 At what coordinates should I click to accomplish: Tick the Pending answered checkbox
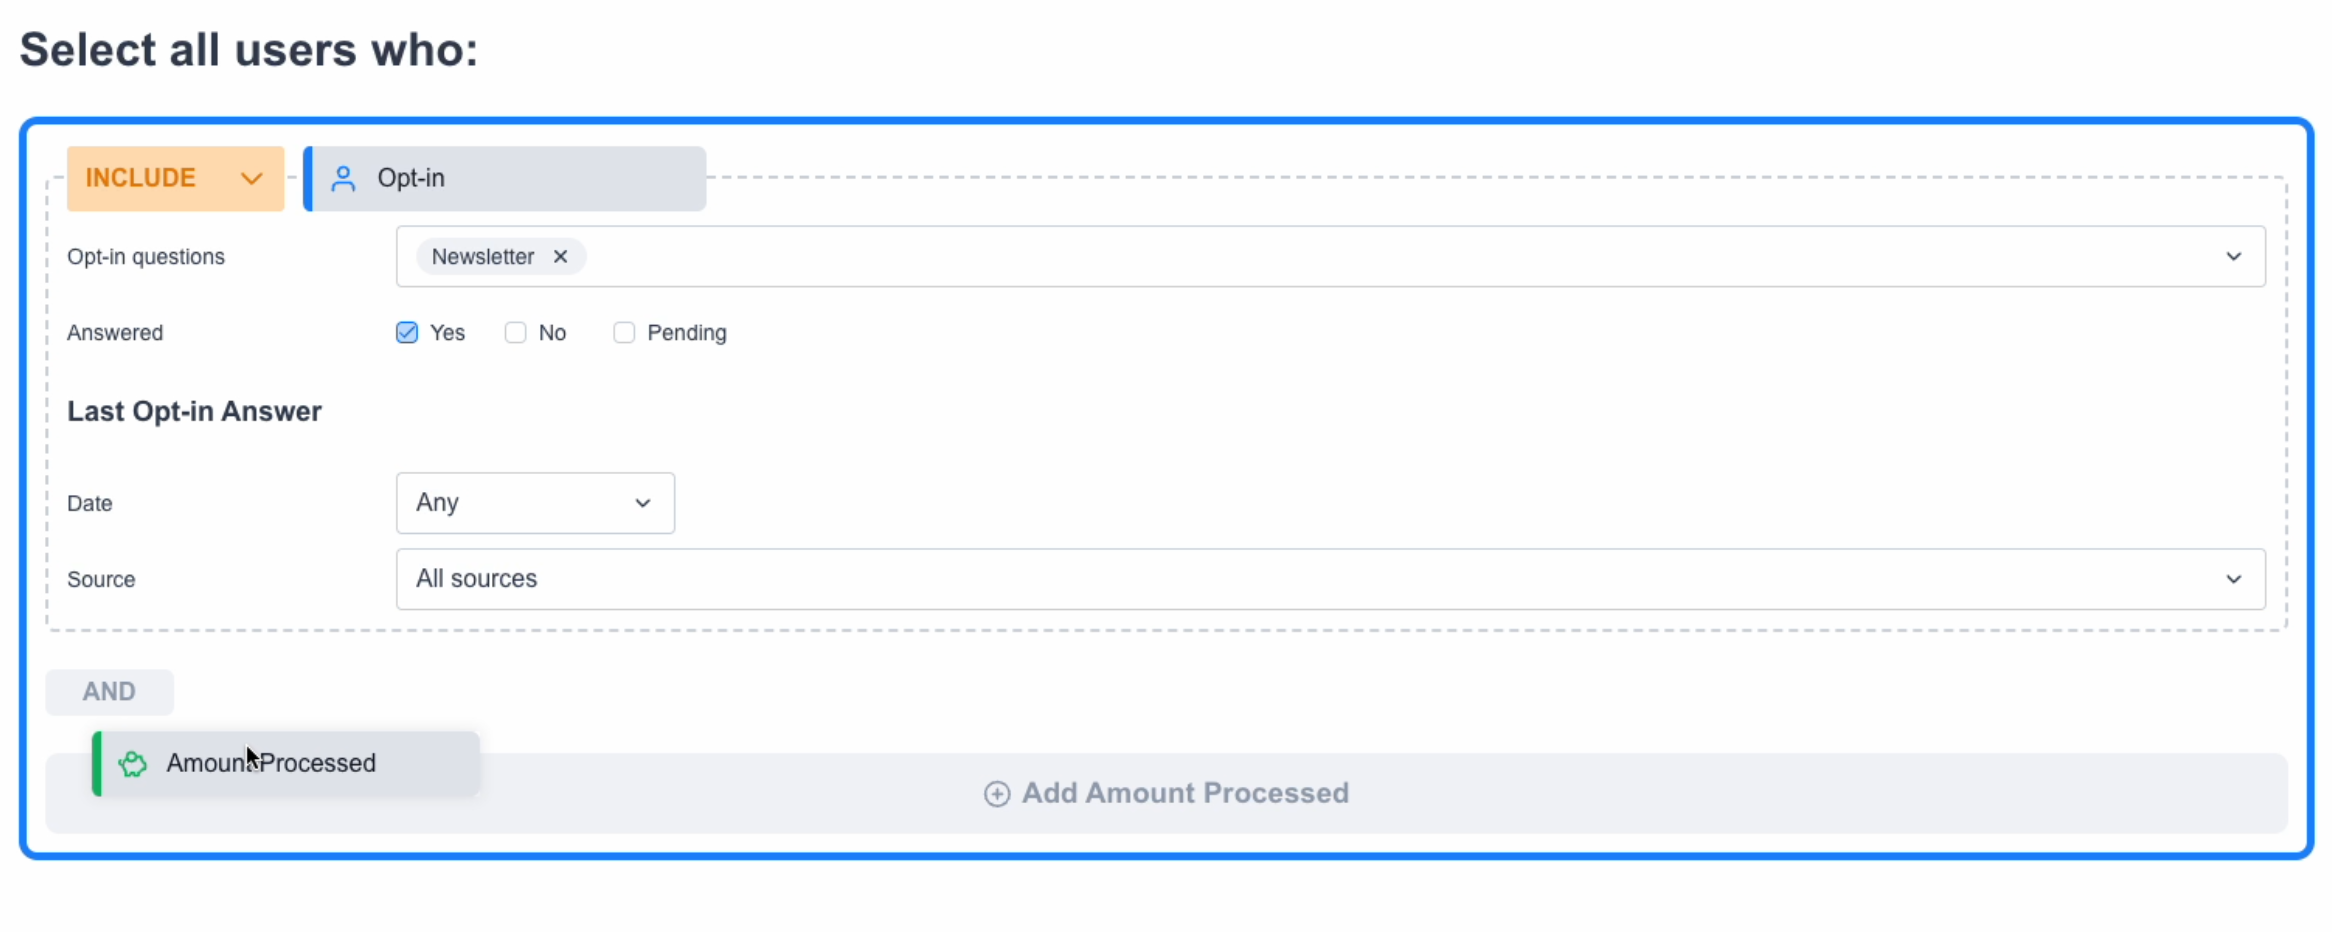click(624, 333)
